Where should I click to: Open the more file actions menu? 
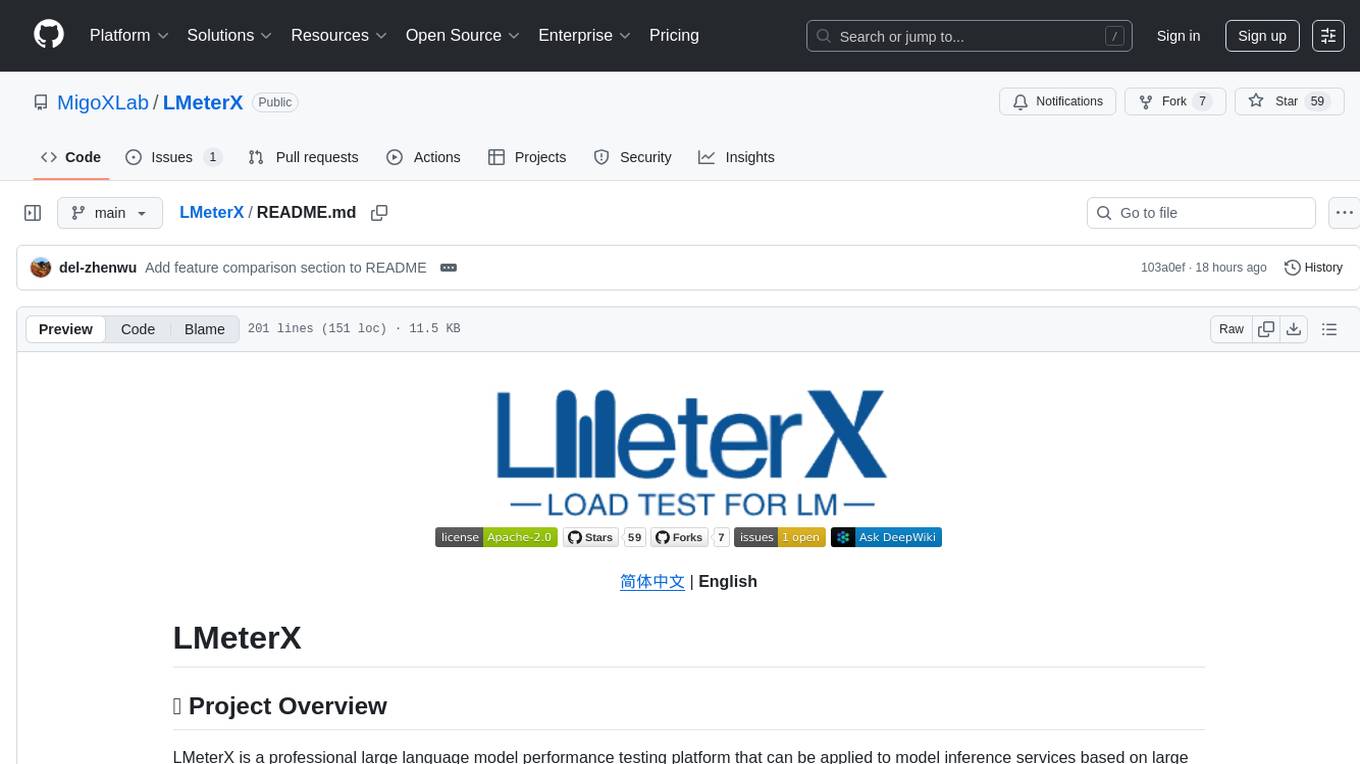pyautogui.click(x=1345, y=213)
